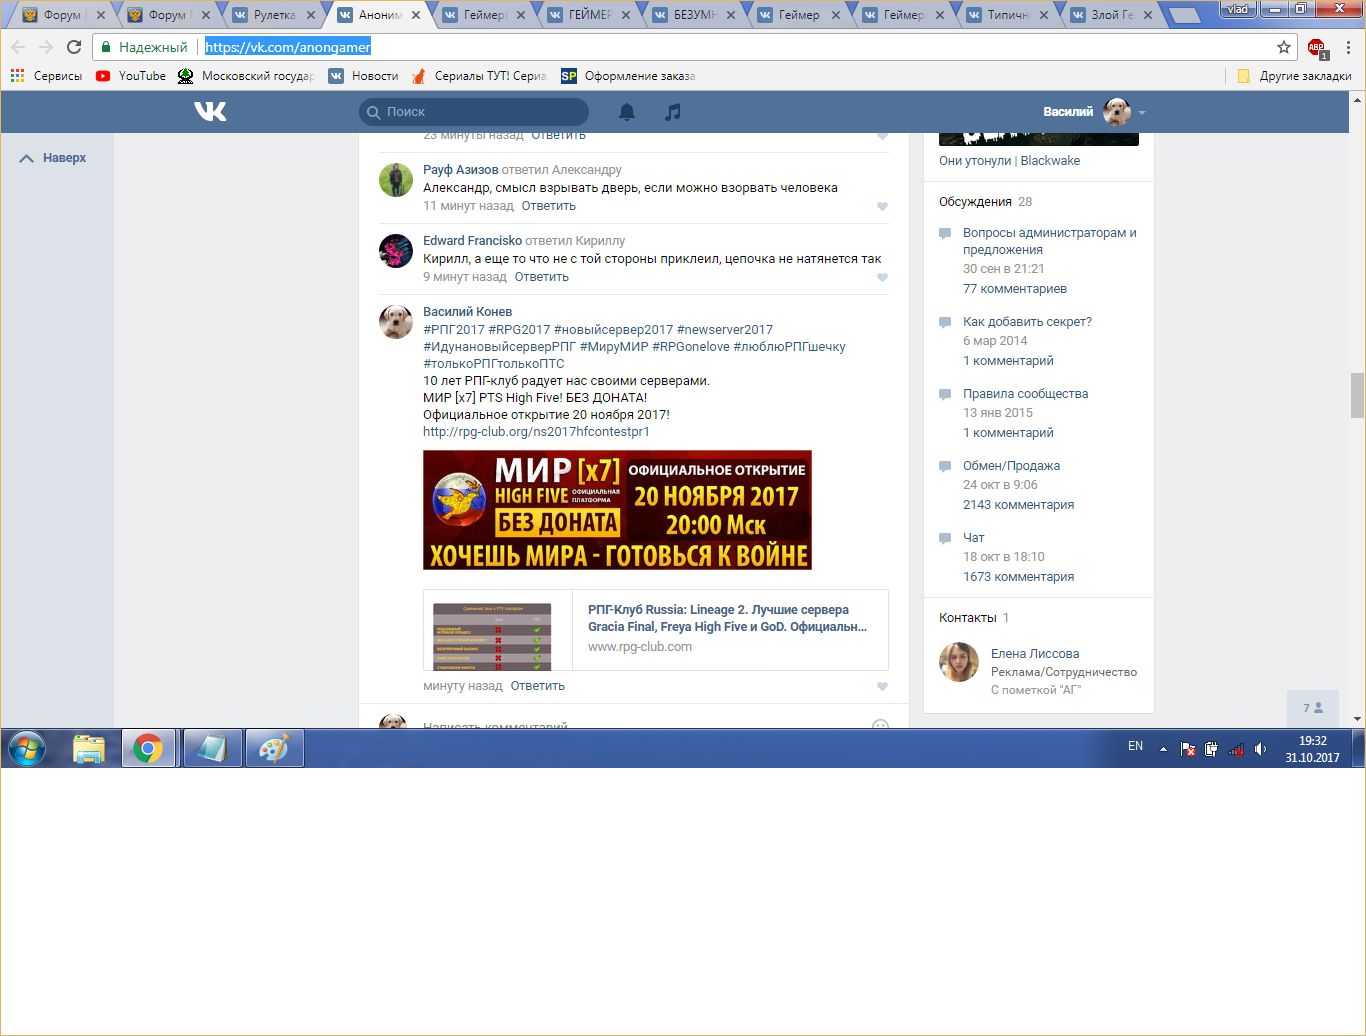The width and height of the screenshot is (1366, 1036).
Task: Open the Как добавить секрет? discussion
Action: pos(1027,322)
